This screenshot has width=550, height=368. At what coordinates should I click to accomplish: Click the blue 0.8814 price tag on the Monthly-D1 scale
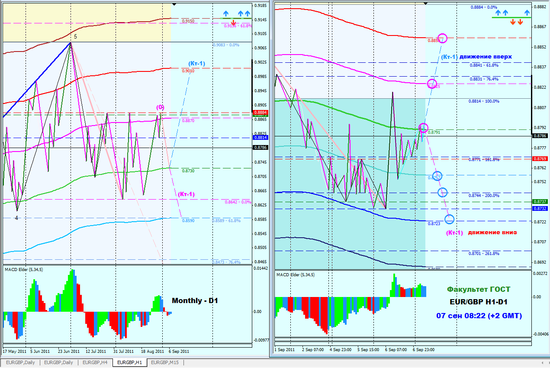point(260,138)
